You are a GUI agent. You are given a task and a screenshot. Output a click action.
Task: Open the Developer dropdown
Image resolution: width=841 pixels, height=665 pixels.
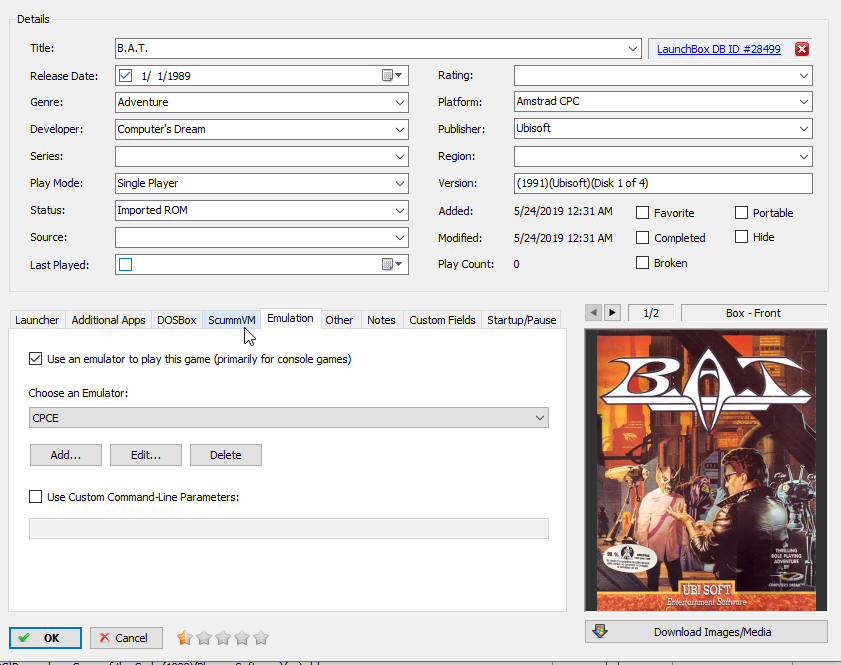pyautogui.click(x=400, y=129)
